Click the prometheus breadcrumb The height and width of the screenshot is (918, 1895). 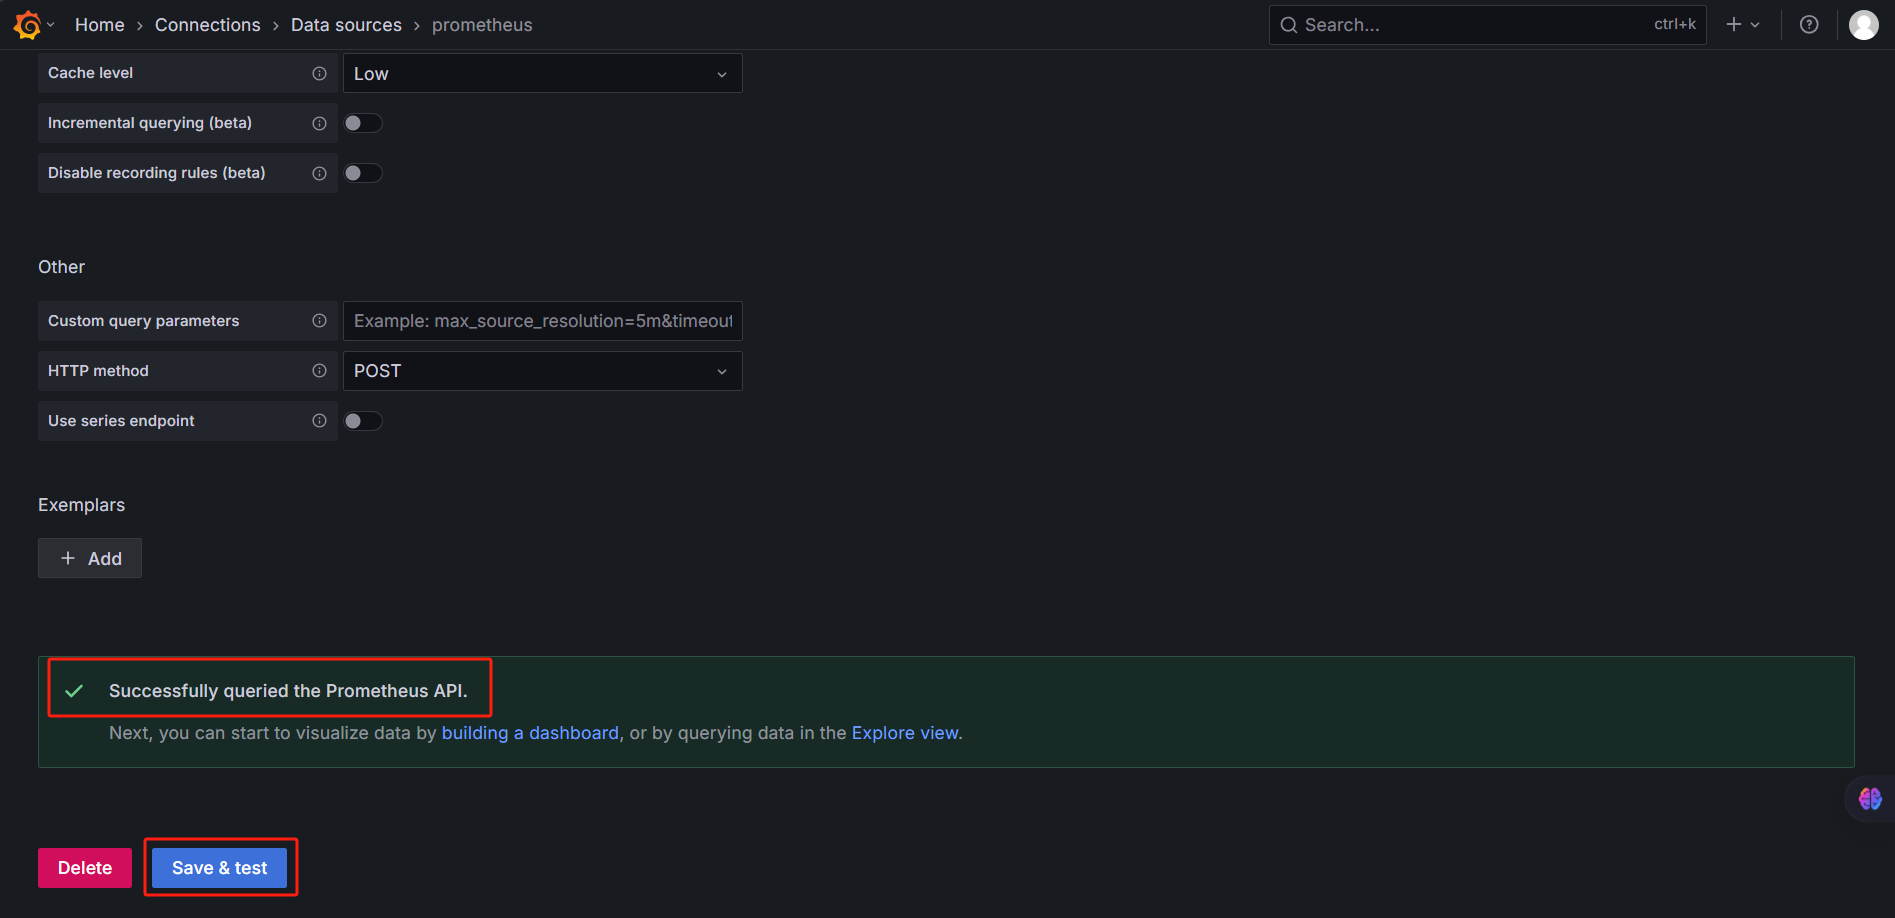(482, 25)
